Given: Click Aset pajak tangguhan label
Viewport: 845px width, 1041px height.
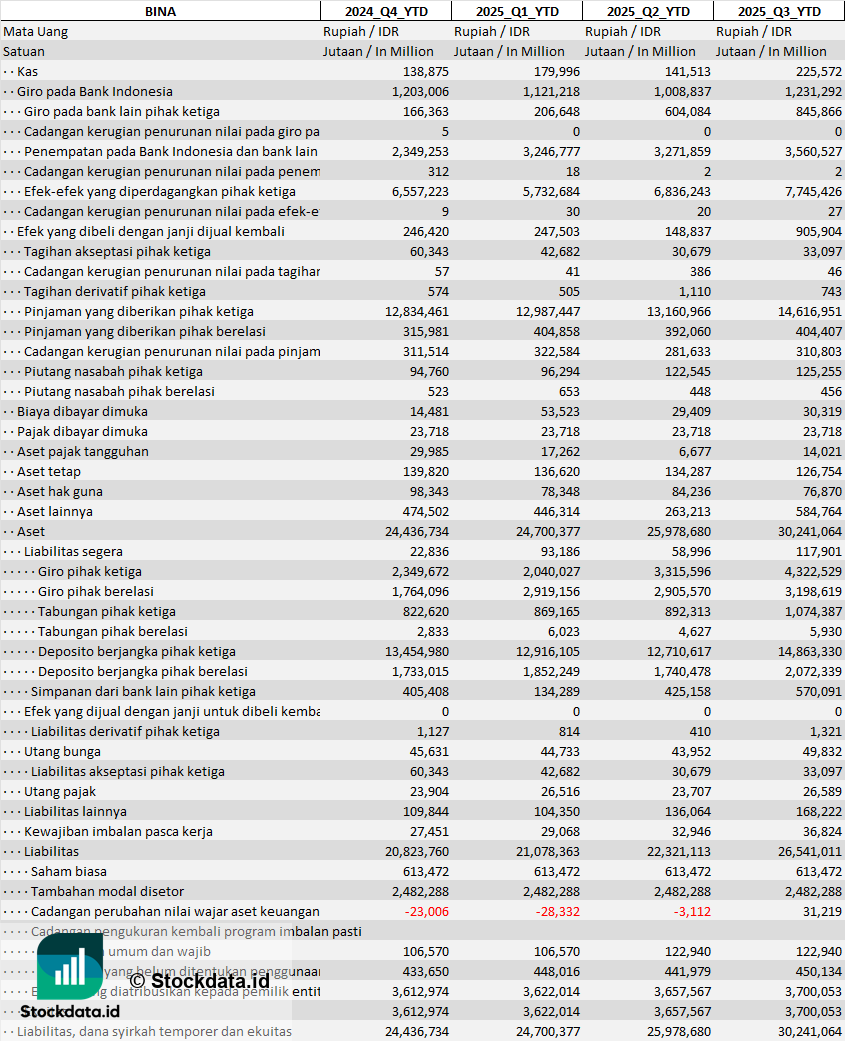Looking at the screenshot, I should pyautogui.click(x=83, y=451).
